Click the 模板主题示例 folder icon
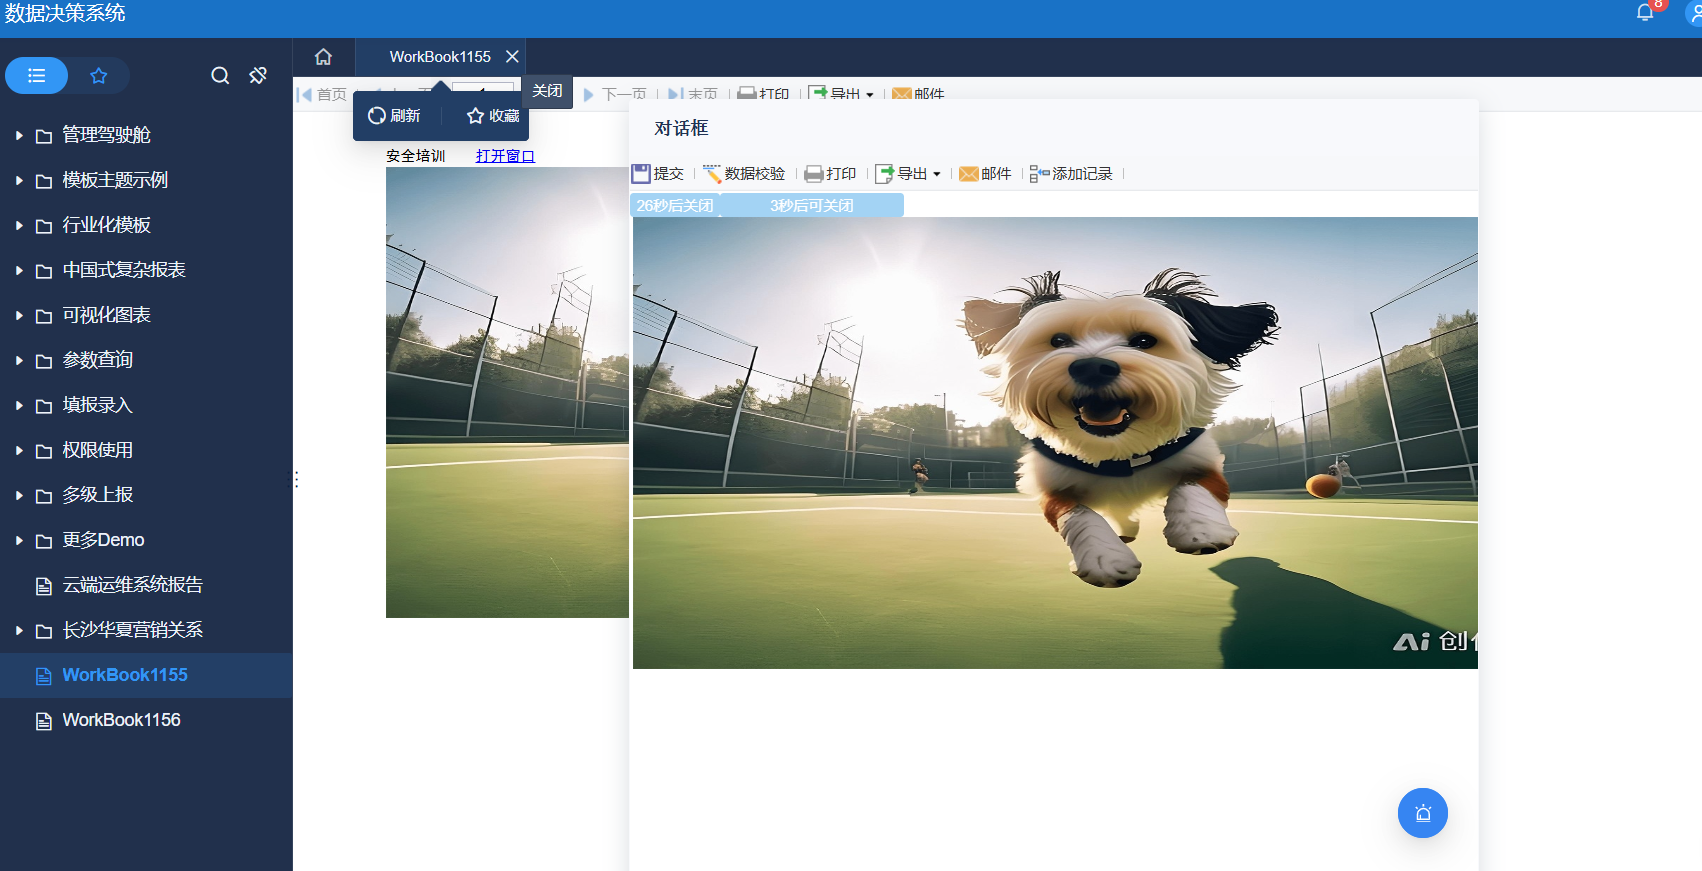This screenshot has height=871, width=1702. pyautogui.click(x=44, y=181)
